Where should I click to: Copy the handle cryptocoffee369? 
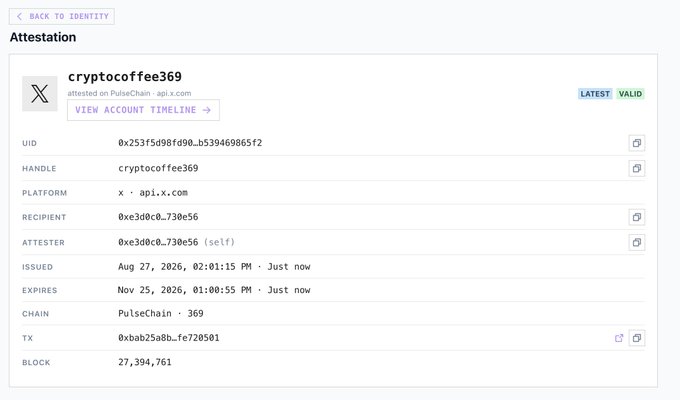coord(637,168)
